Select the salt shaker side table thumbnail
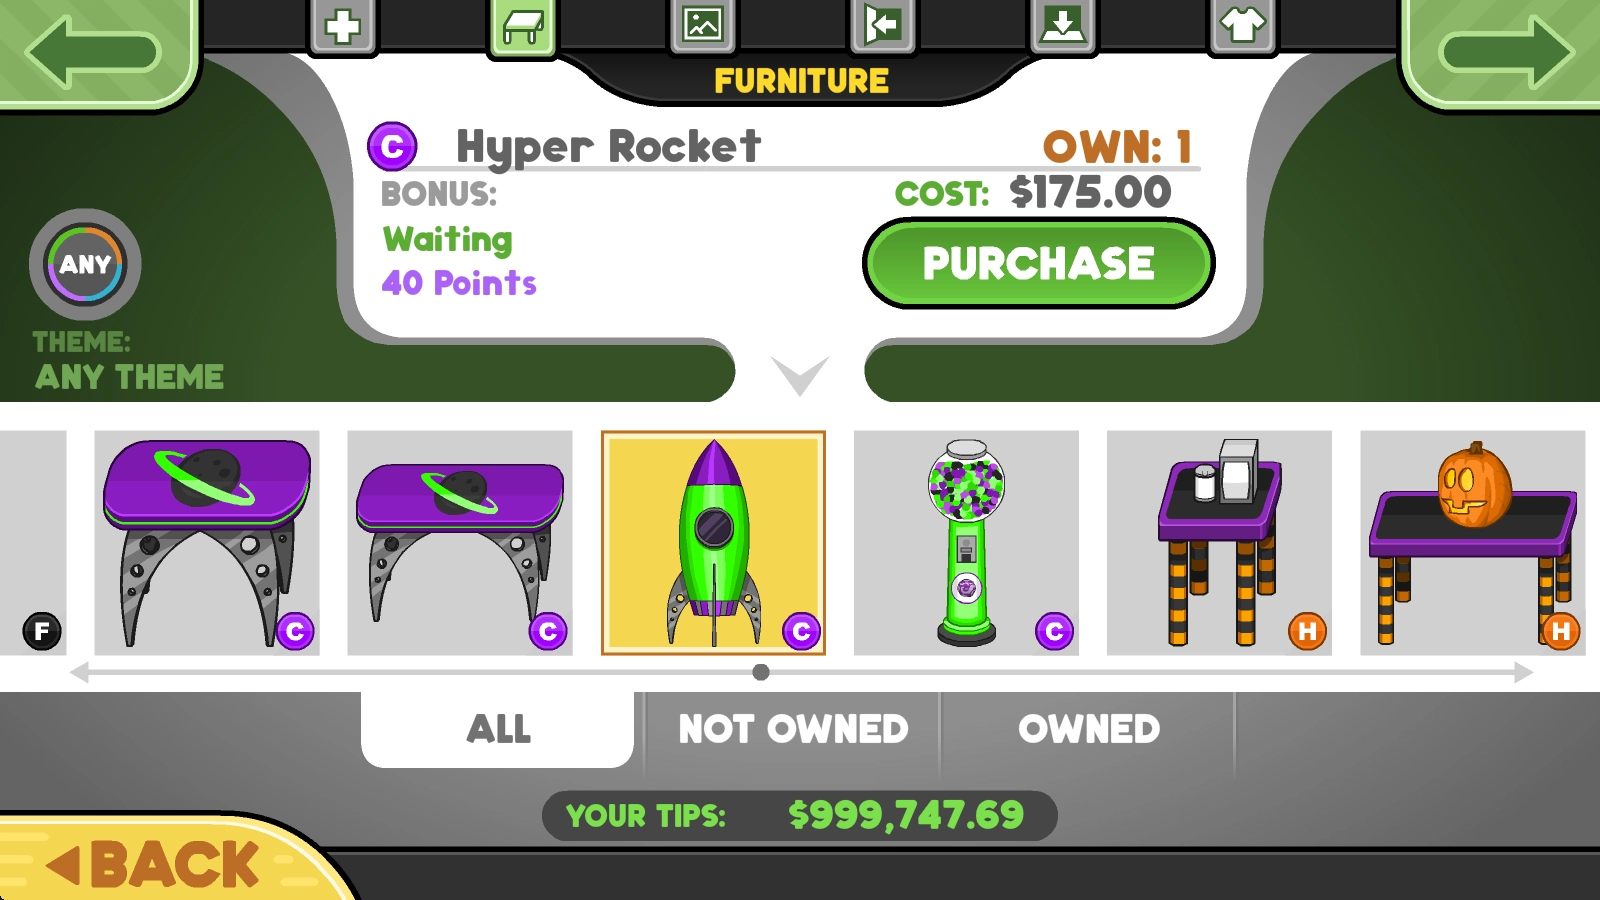Image resolution: width=1600 pixels, height=900 pixels. pyautogui.click(x=1219, y=543)
